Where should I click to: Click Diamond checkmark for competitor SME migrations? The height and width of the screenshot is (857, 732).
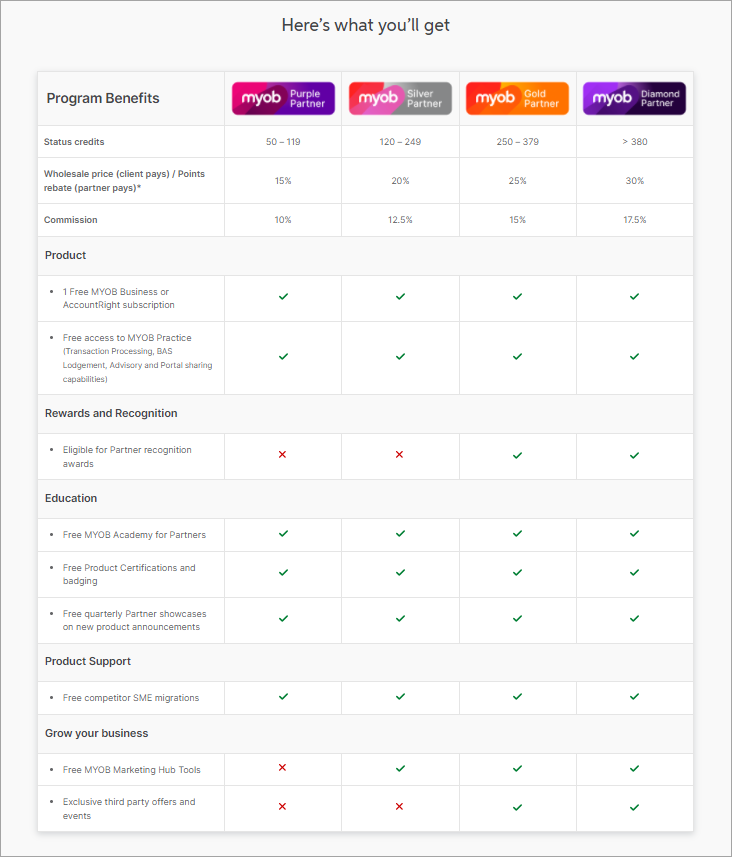pos(634,696)
